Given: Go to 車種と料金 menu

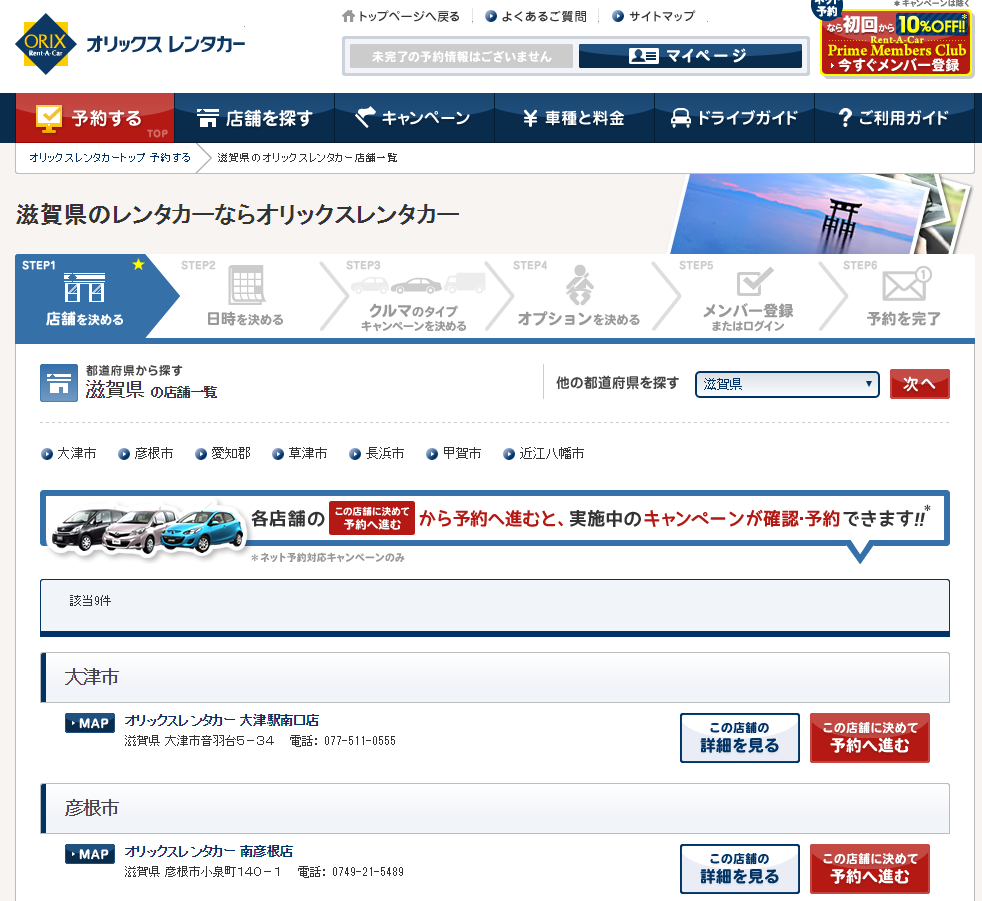Looking at the screenshot, I should pos(574,118).
